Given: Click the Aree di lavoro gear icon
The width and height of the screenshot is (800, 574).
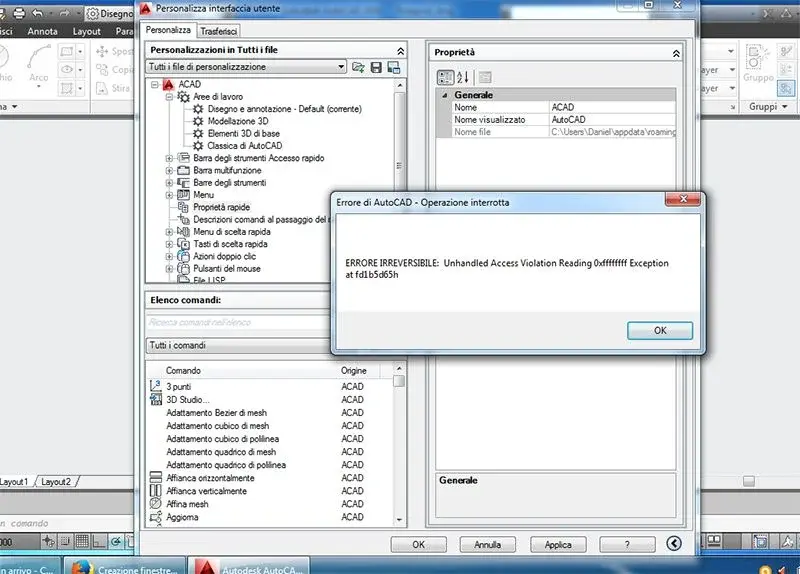Looking at the screenshot, I should [184, 96].
